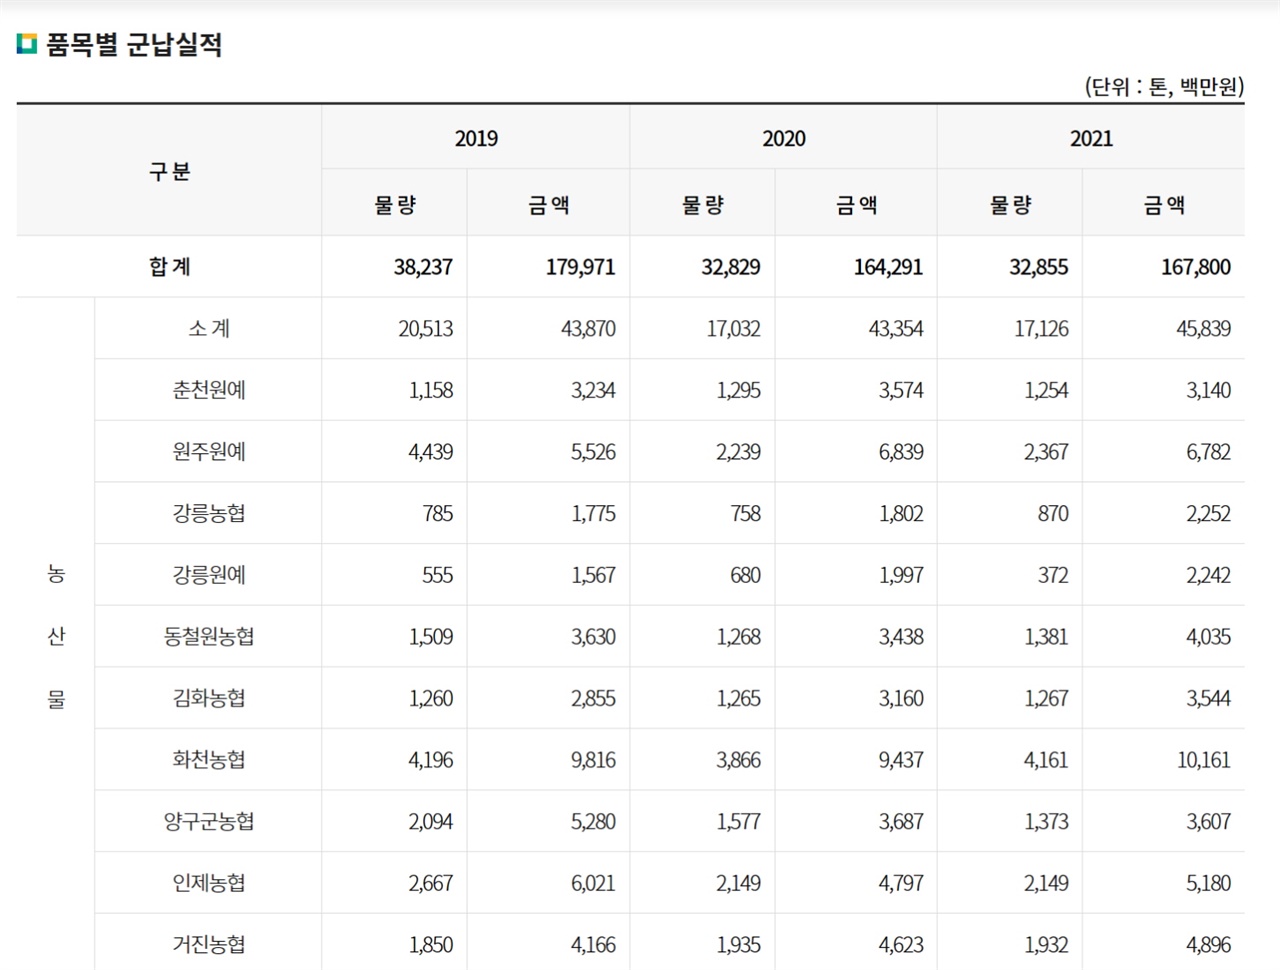
Task: Click the total value 167,800
Action: point(1196,267)
